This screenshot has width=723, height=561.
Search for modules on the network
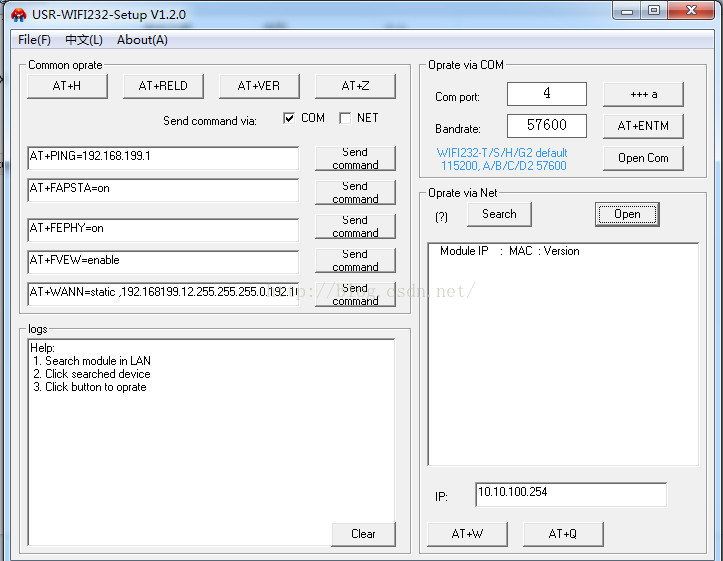point(499,214)
